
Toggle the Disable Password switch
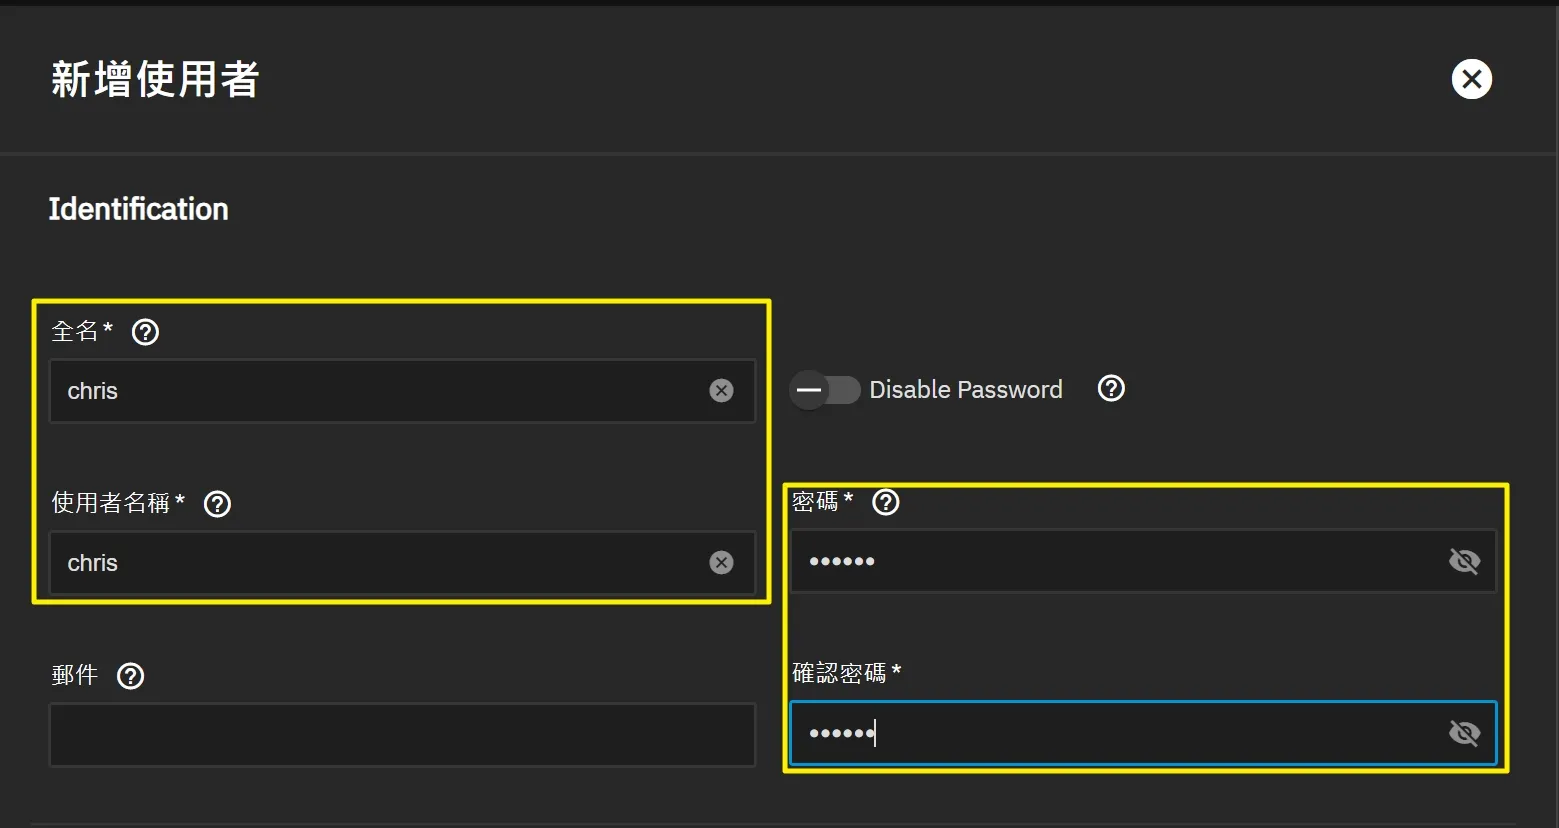(825, 389)
